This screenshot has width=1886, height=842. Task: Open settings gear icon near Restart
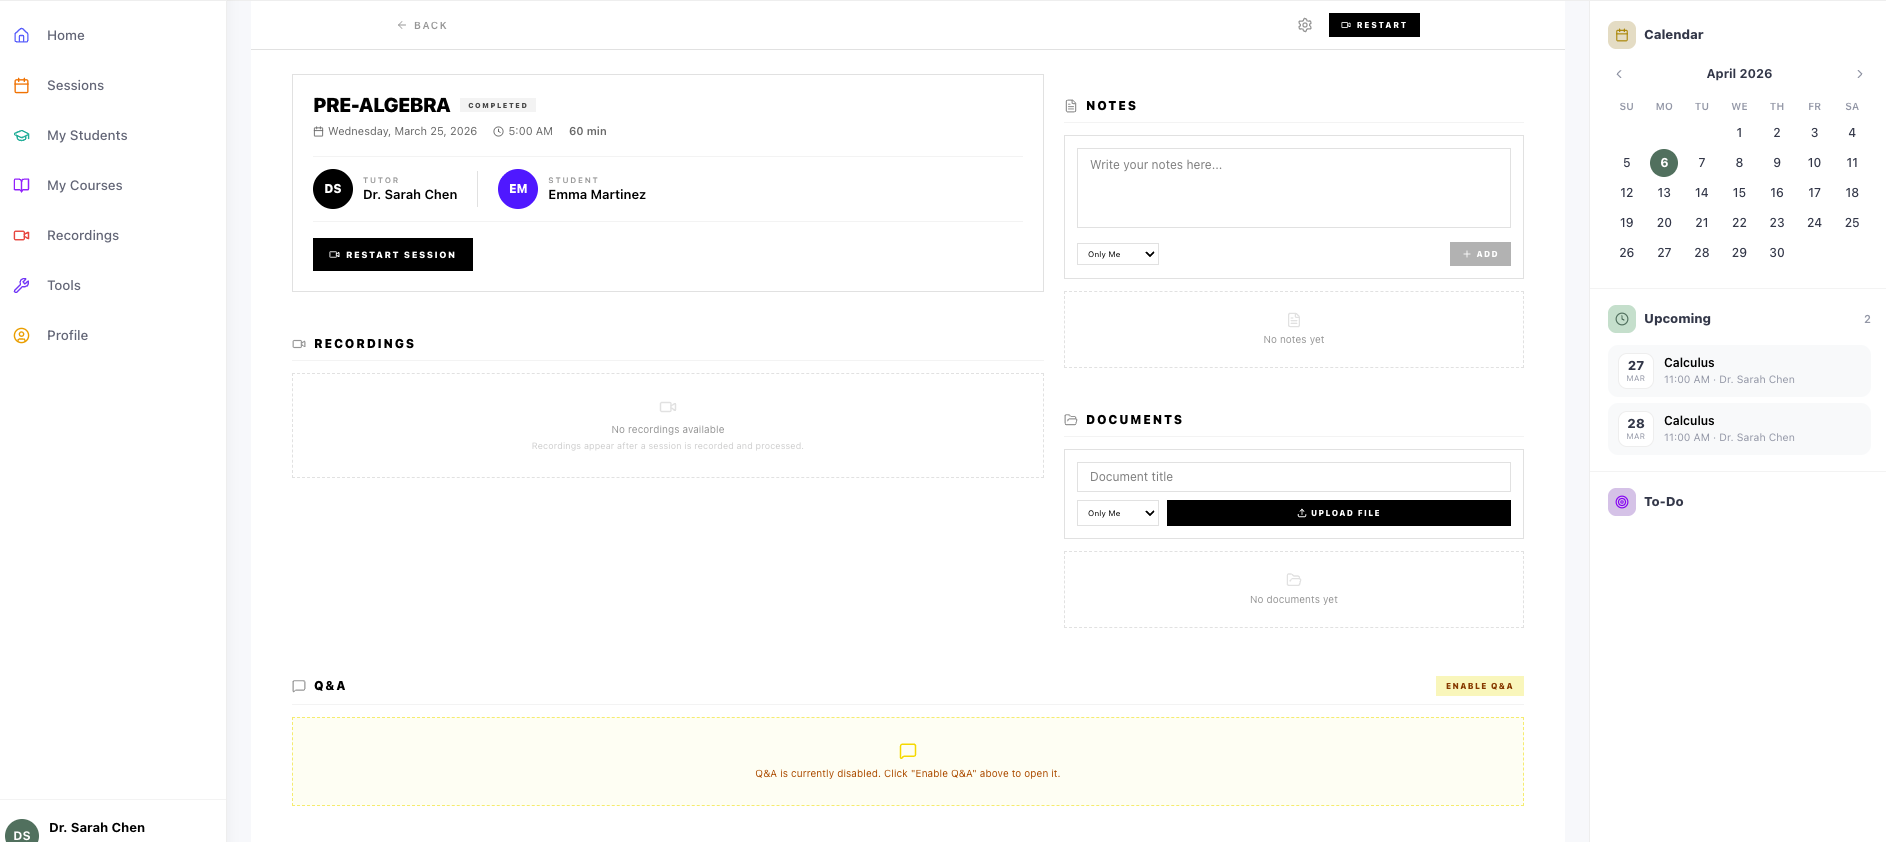coord(1304,25)
